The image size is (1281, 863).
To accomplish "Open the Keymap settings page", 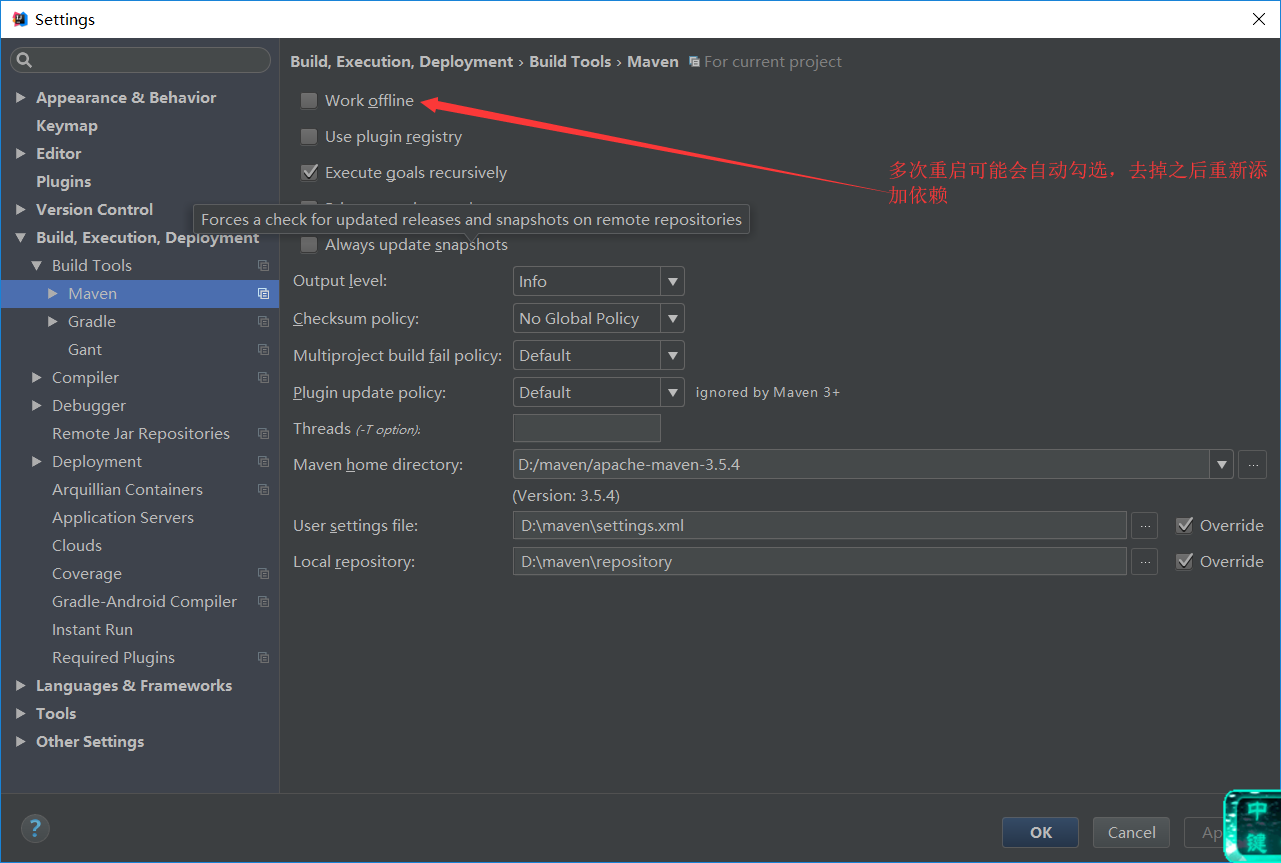I will click(67, 126).
